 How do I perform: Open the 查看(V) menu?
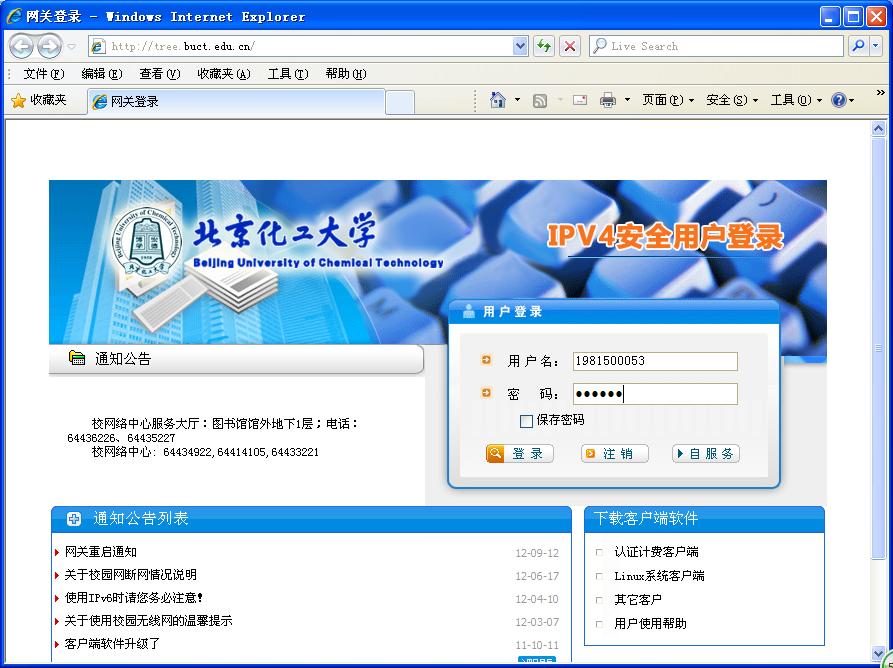click(x=159, y=73)
